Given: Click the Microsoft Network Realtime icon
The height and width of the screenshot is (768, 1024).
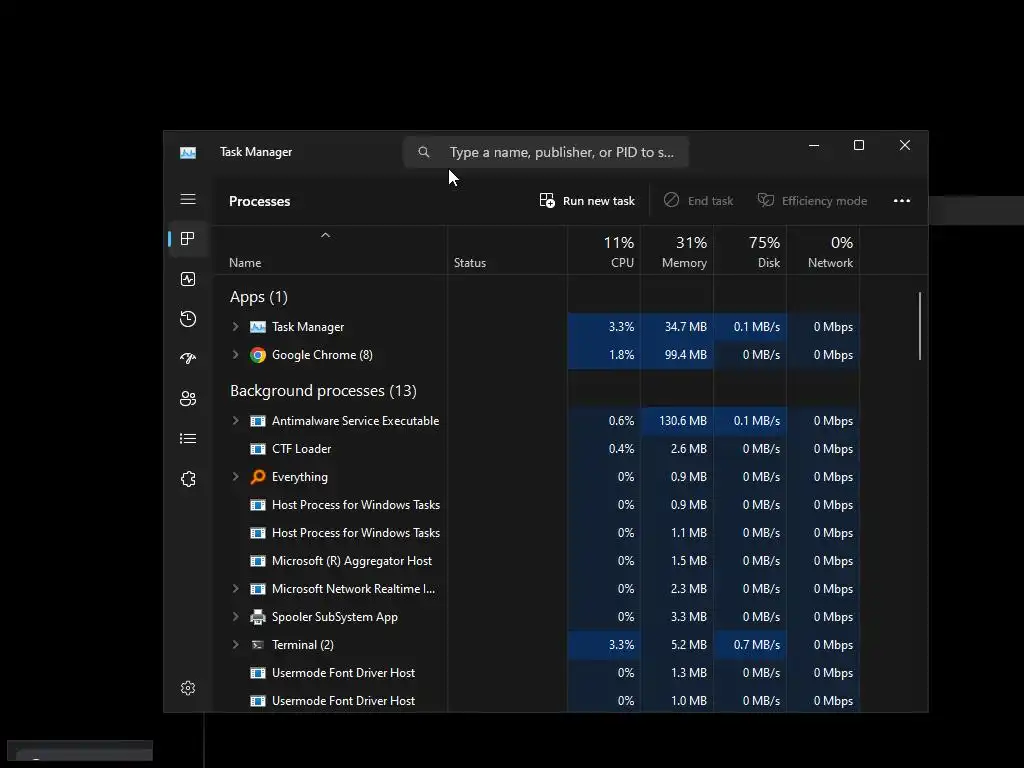Looking at the screenshot, I should tap(258, 589).
